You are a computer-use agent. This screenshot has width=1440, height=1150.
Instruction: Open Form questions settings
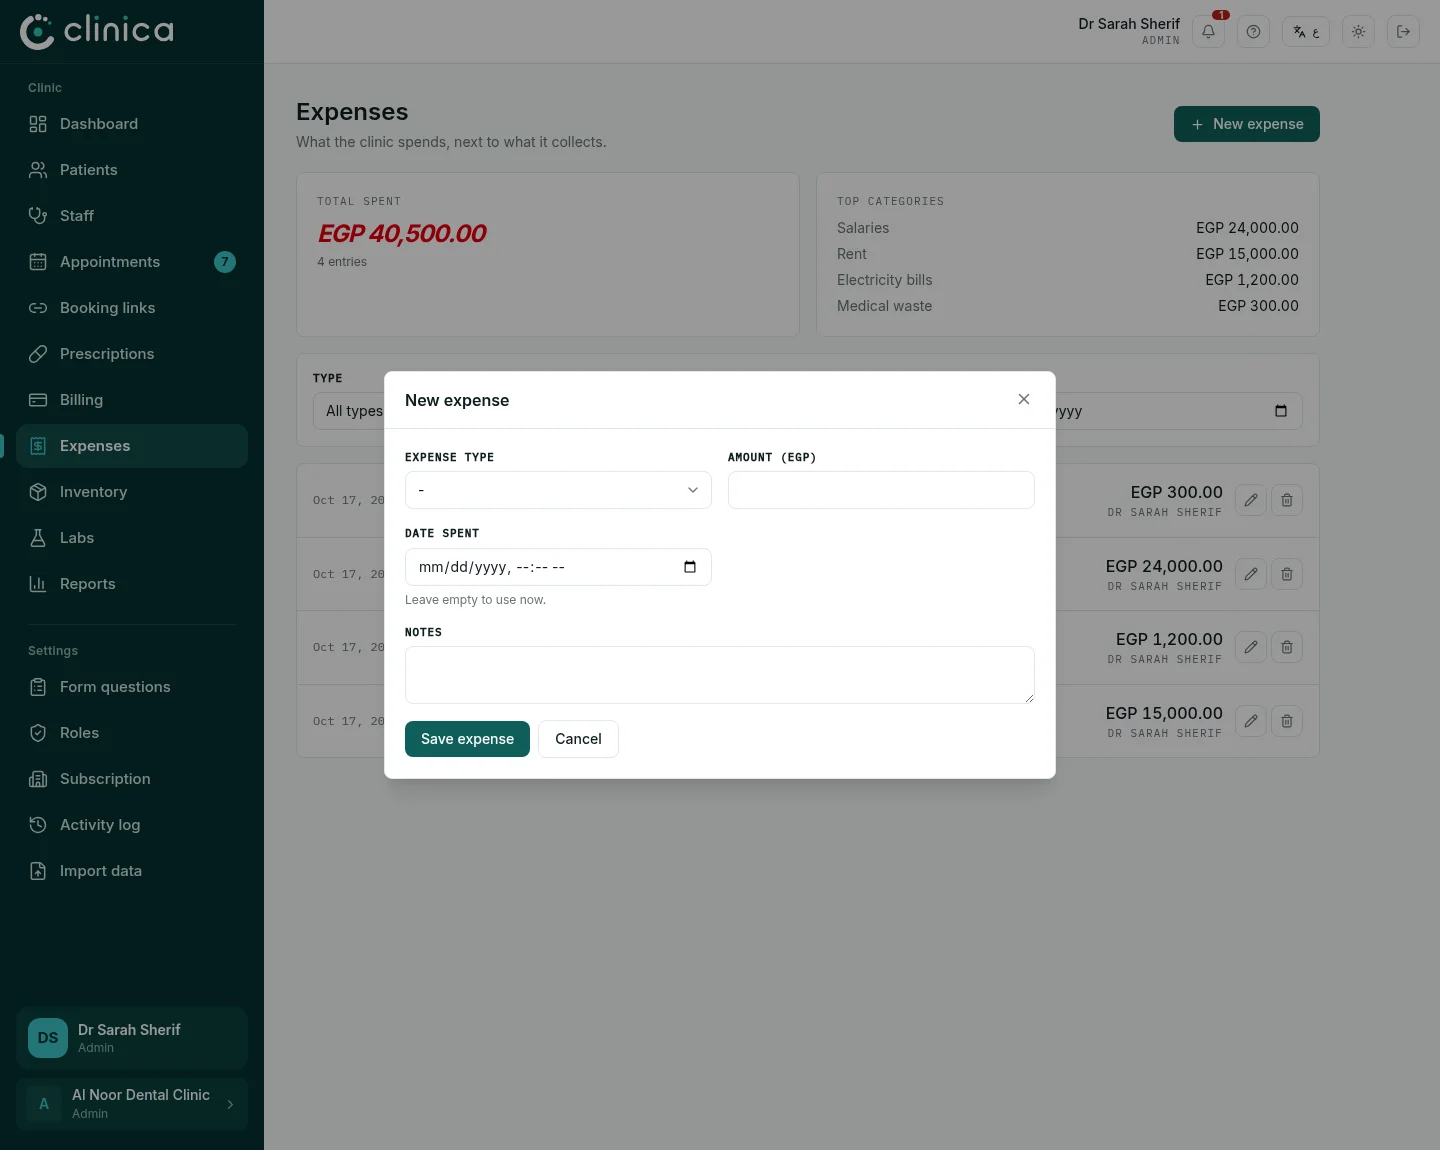132,687
